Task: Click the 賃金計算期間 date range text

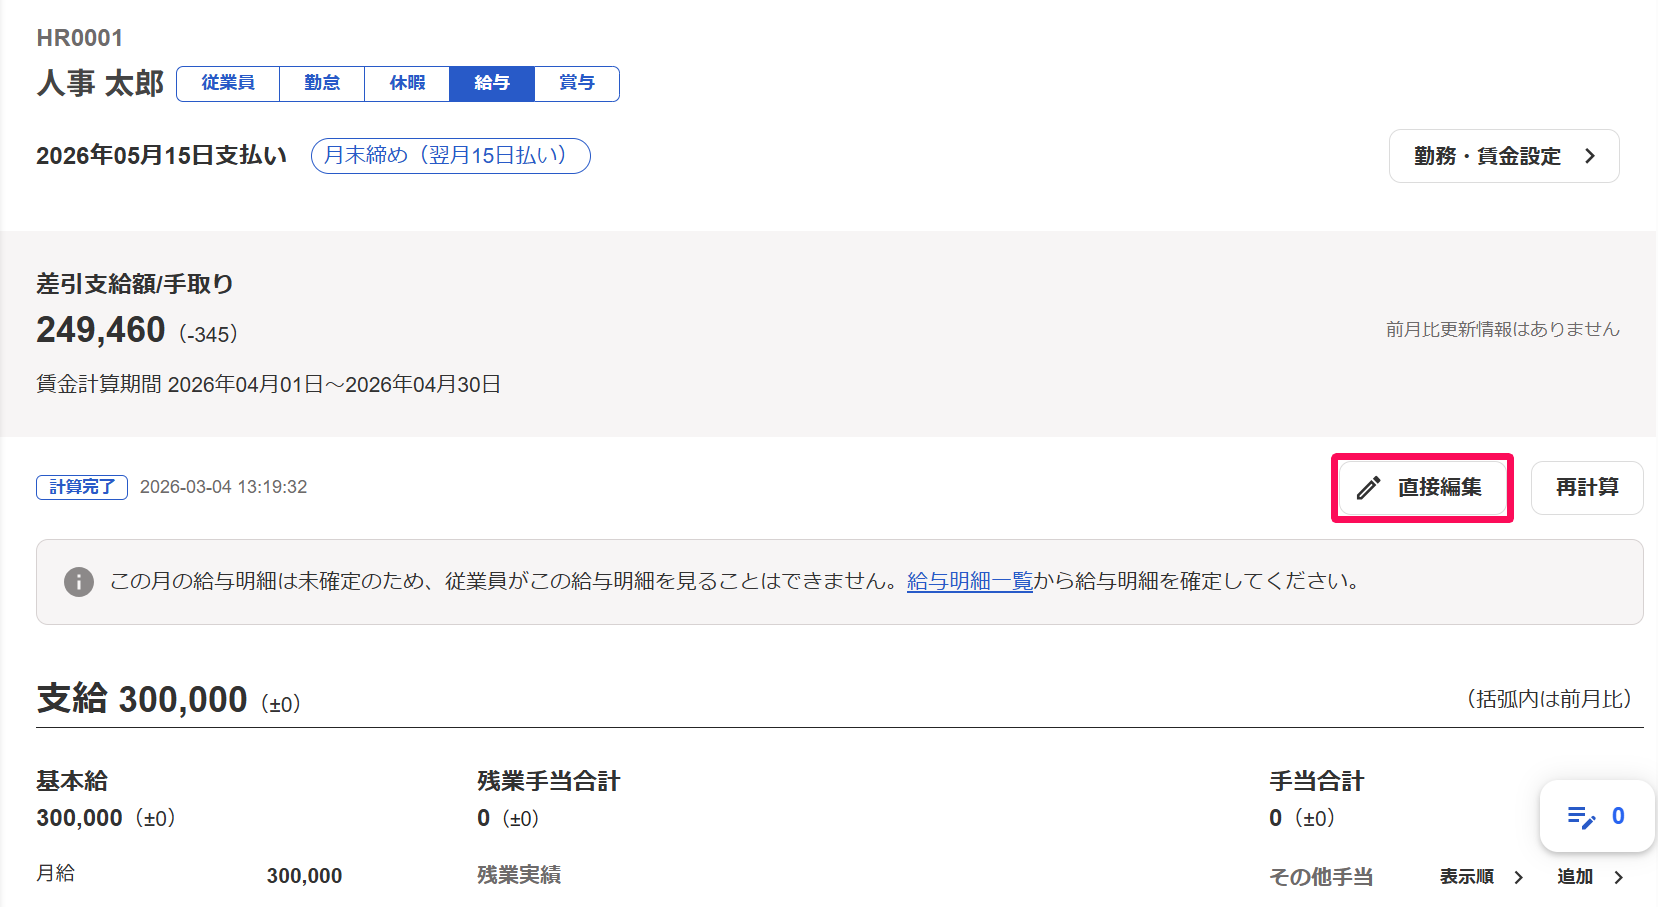Action: 269,385
